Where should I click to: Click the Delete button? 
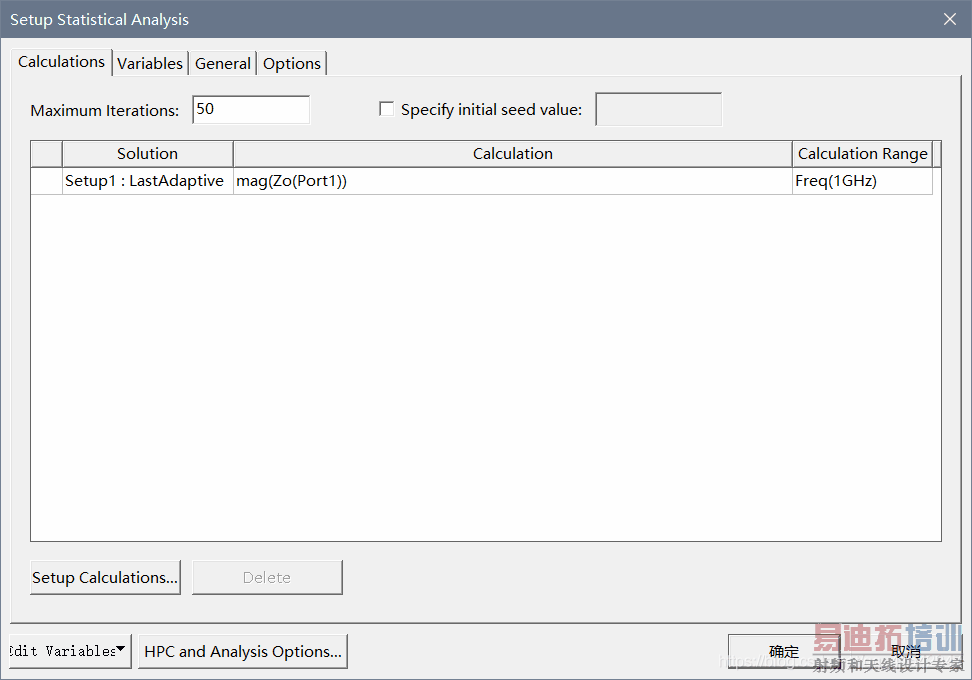tap(267, 578)
